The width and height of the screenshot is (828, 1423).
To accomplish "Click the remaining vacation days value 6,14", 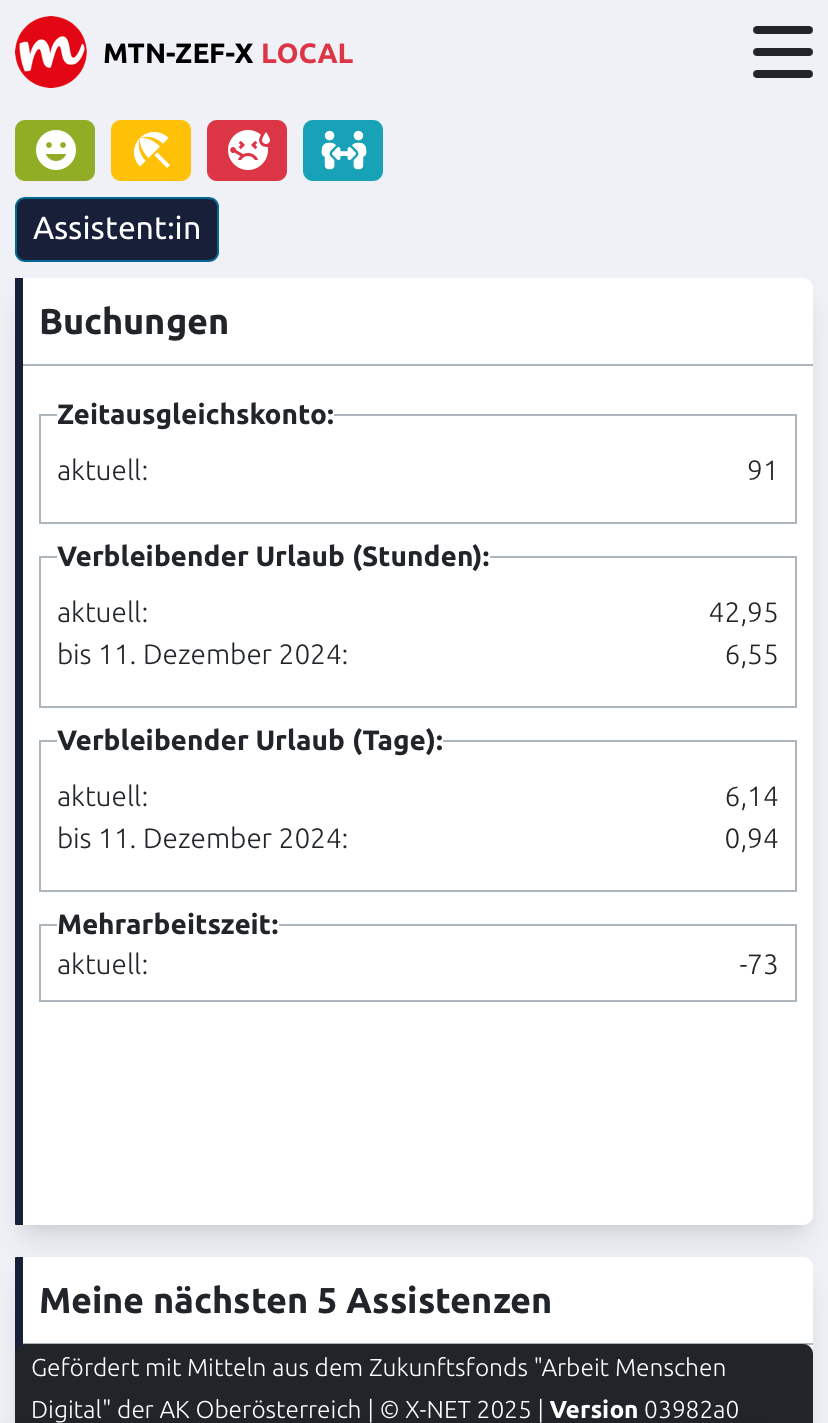I will [751, 797].
